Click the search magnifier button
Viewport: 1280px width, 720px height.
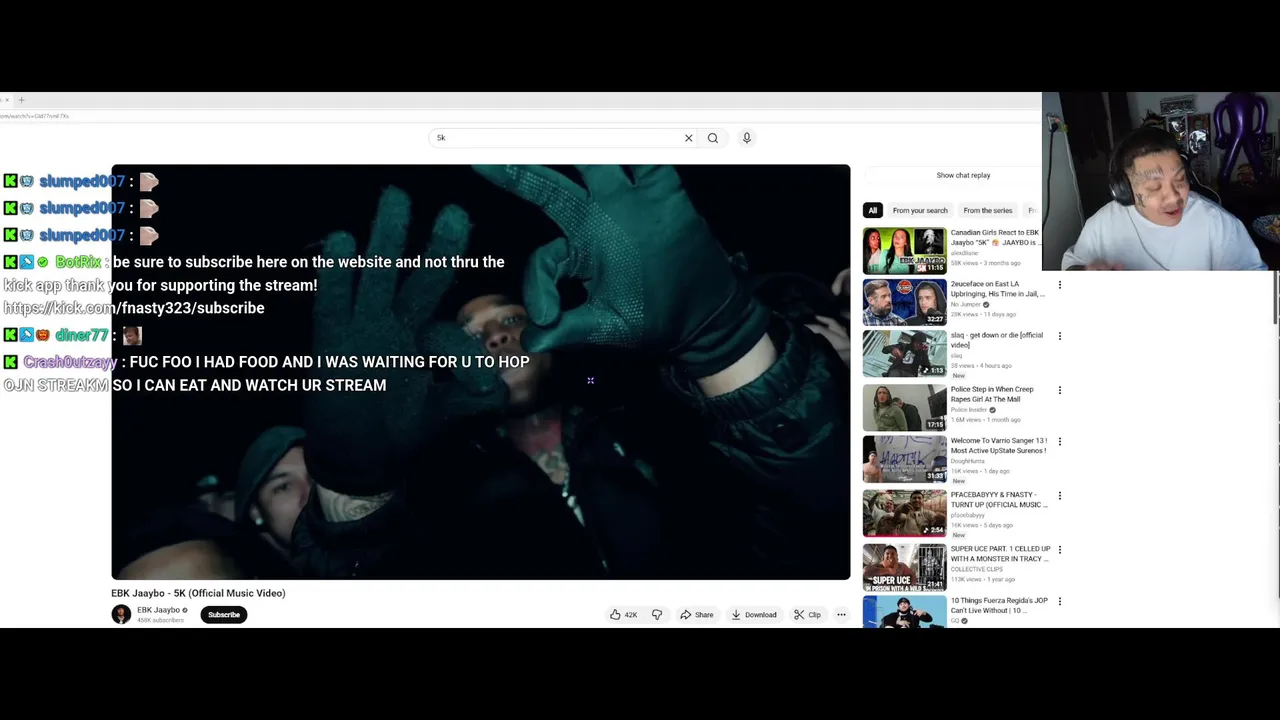point(713,138)
